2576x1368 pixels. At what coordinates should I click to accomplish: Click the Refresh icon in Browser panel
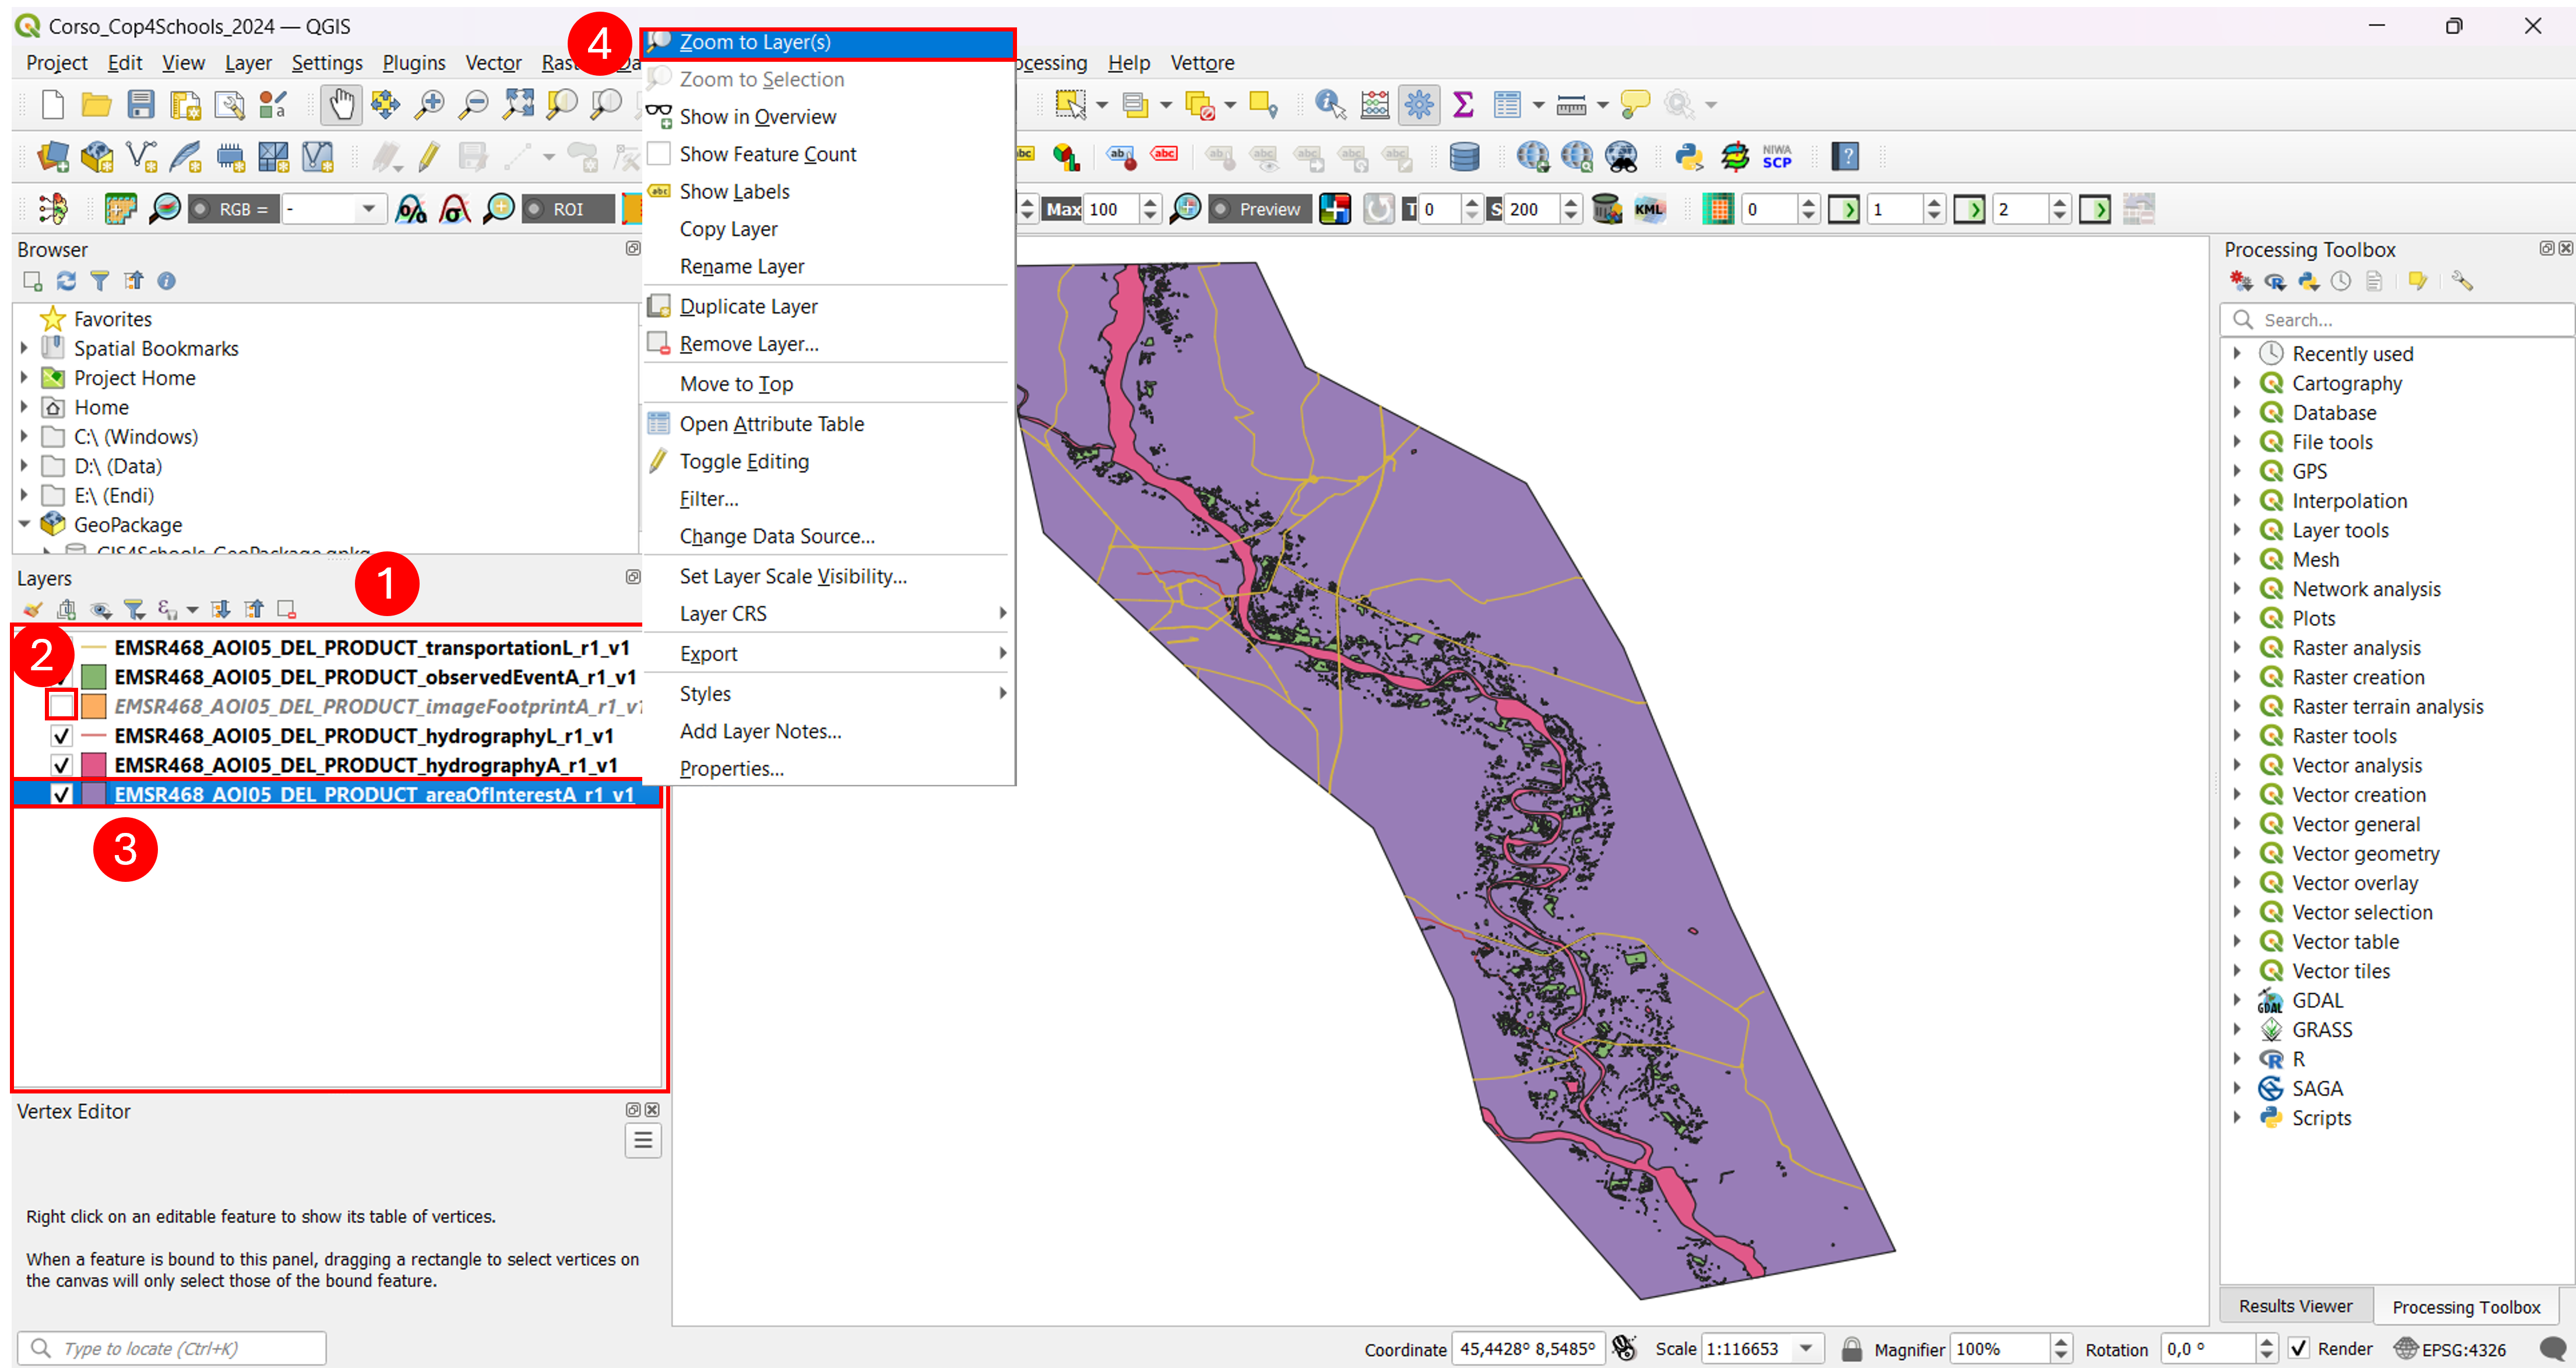click(66, 281)
